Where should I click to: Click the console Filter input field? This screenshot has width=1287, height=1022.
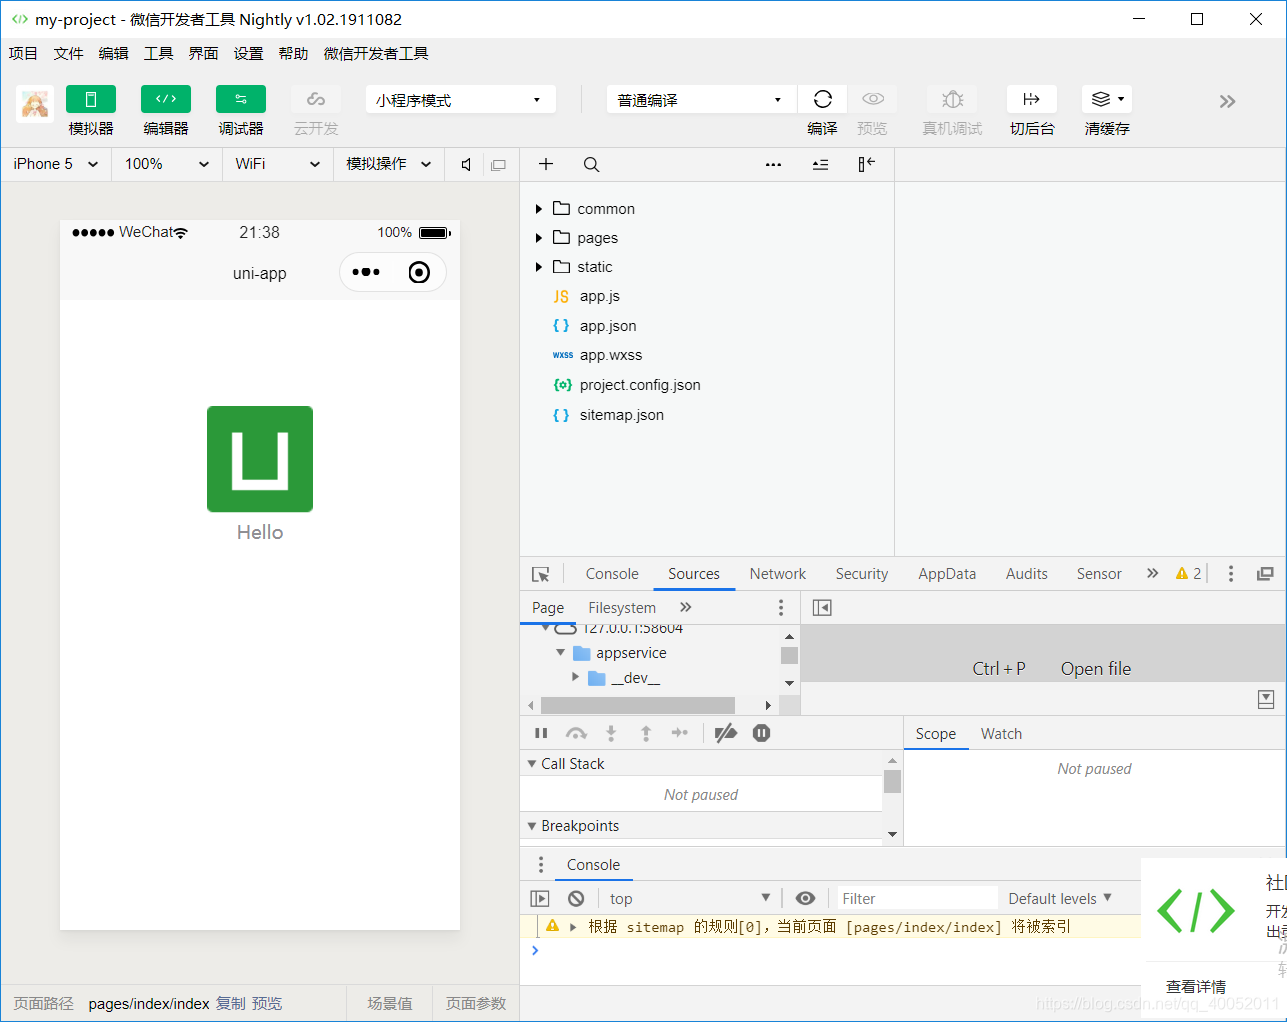[x=917, y=899]
